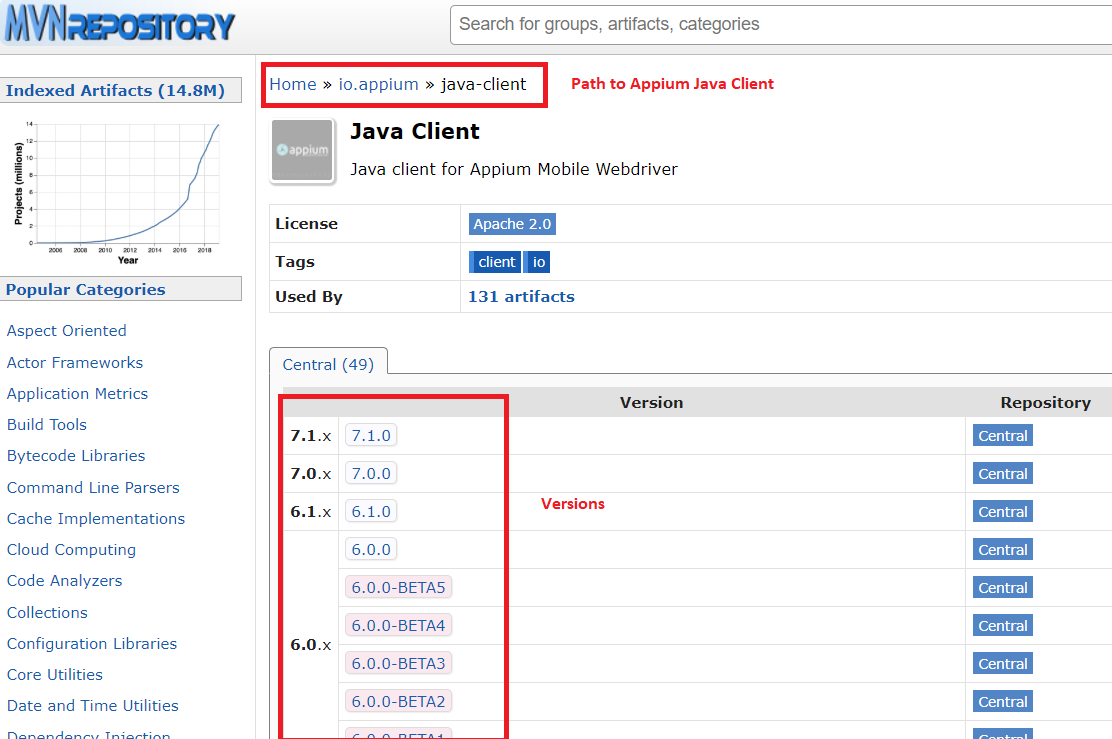Open version 6.0.0-BETA3
The image size is (1112, 739).
click(x=399, y=663)
